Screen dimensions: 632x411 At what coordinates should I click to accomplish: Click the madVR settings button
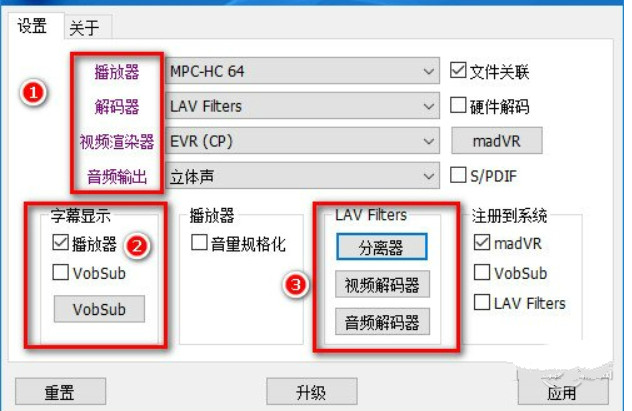click(497, 141)
